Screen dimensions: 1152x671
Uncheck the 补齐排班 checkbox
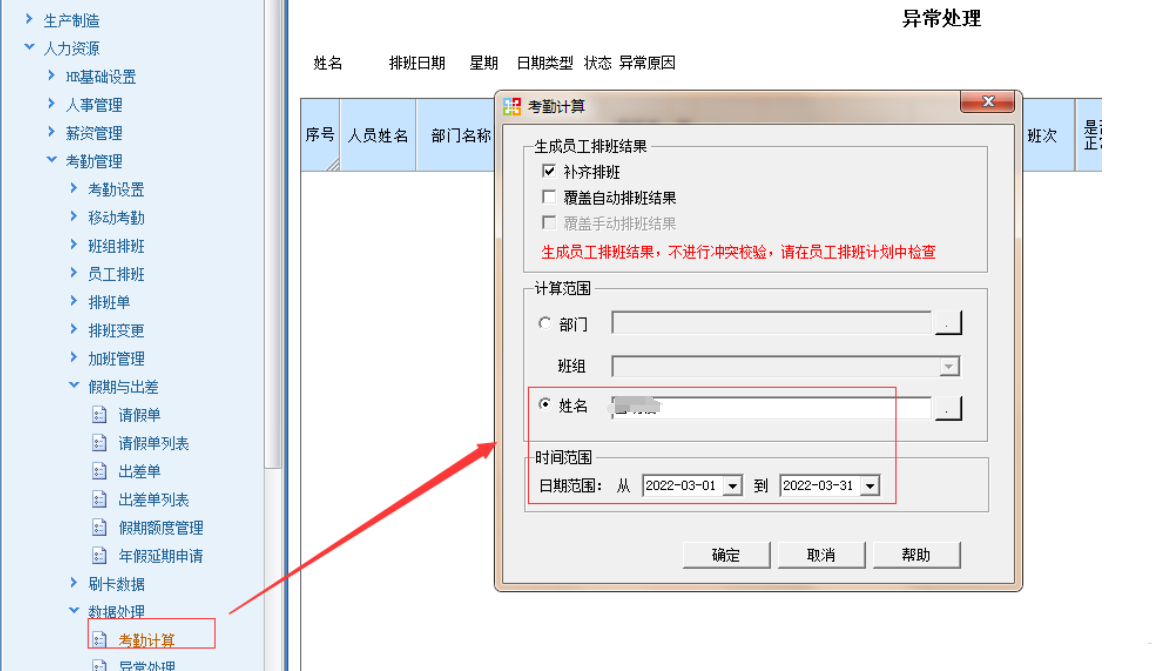point(548,172)
